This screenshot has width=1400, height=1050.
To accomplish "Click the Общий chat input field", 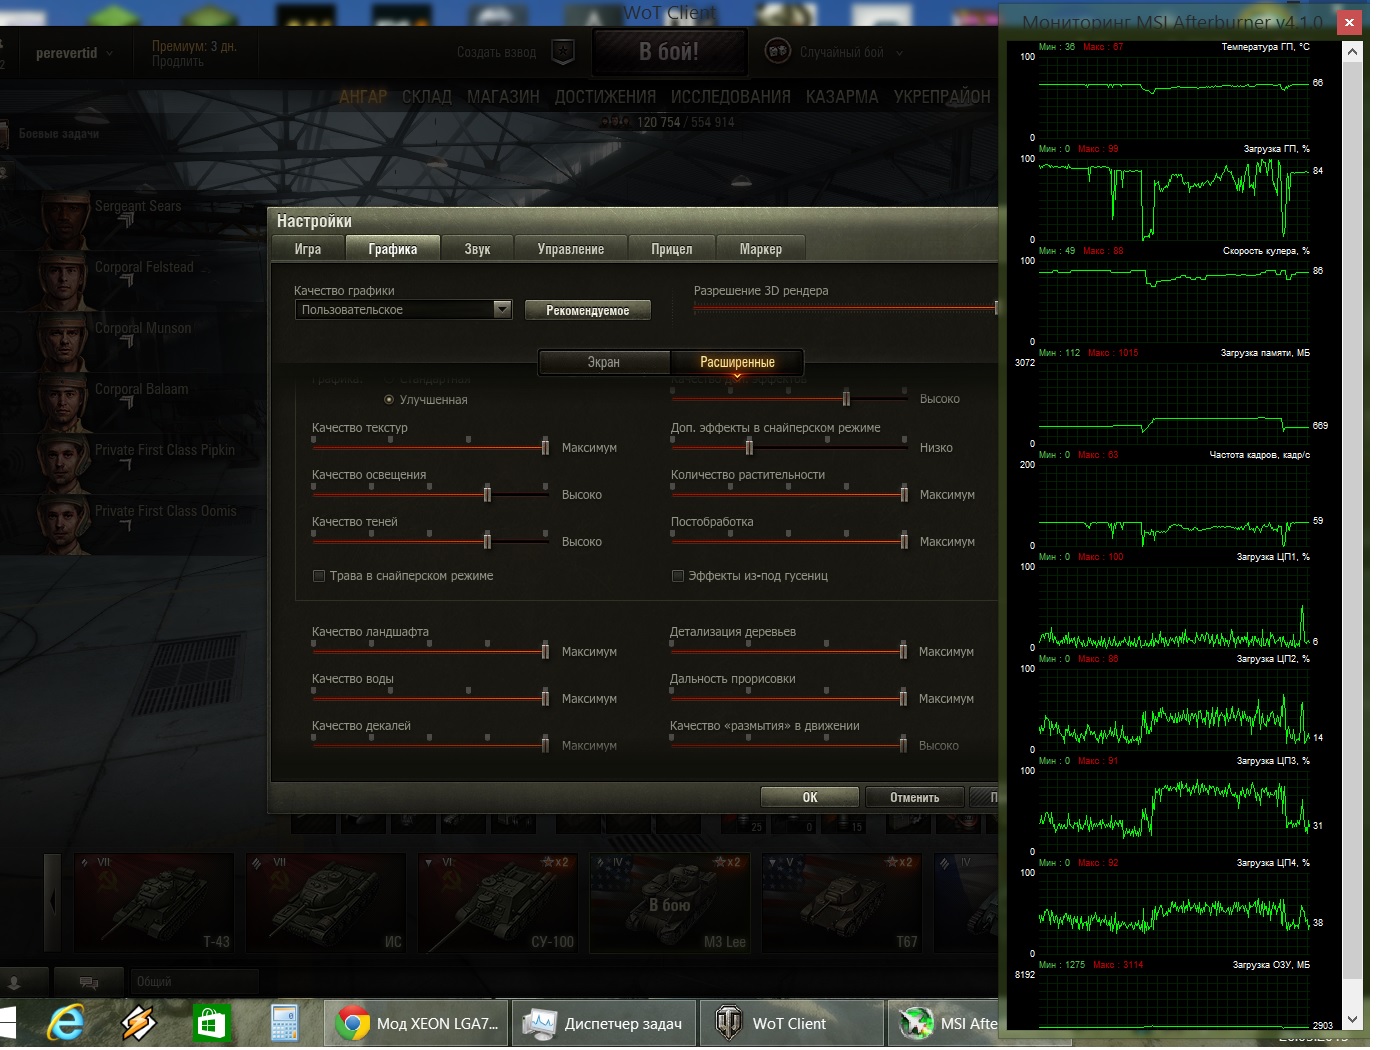I will [195, 982].
